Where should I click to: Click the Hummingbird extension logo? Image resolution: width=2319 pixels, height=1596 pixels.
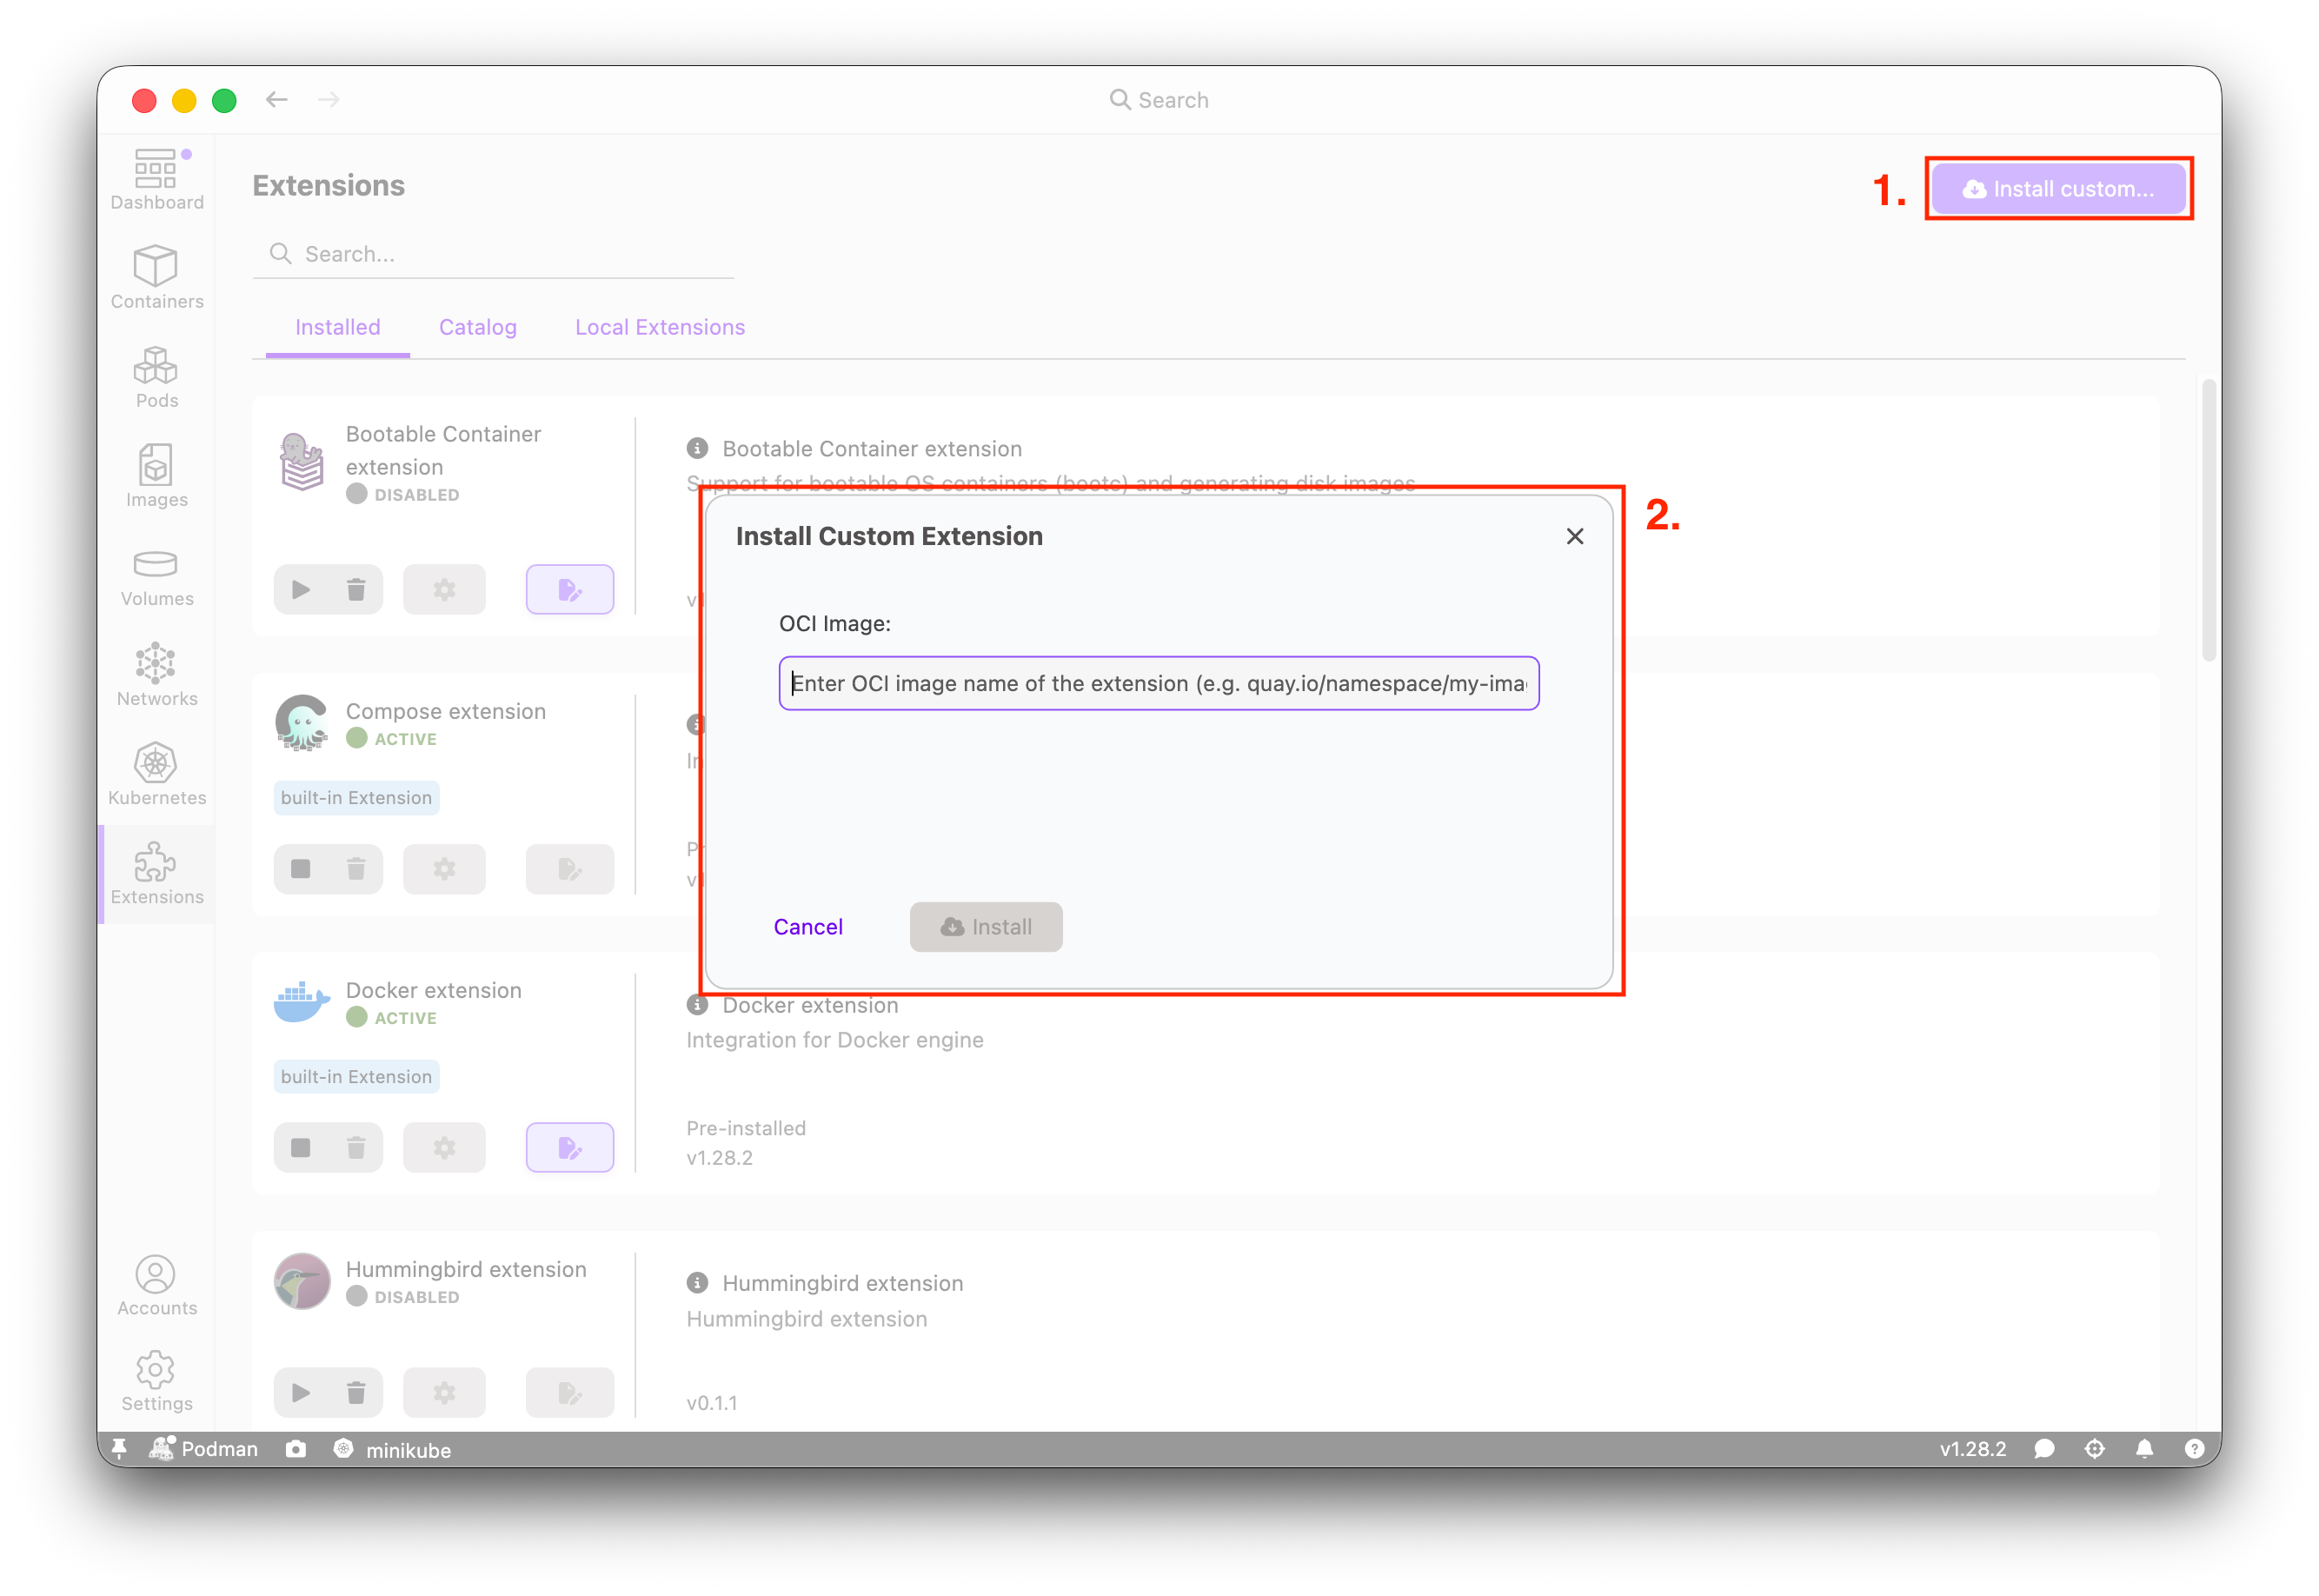tap(301, 1280)
